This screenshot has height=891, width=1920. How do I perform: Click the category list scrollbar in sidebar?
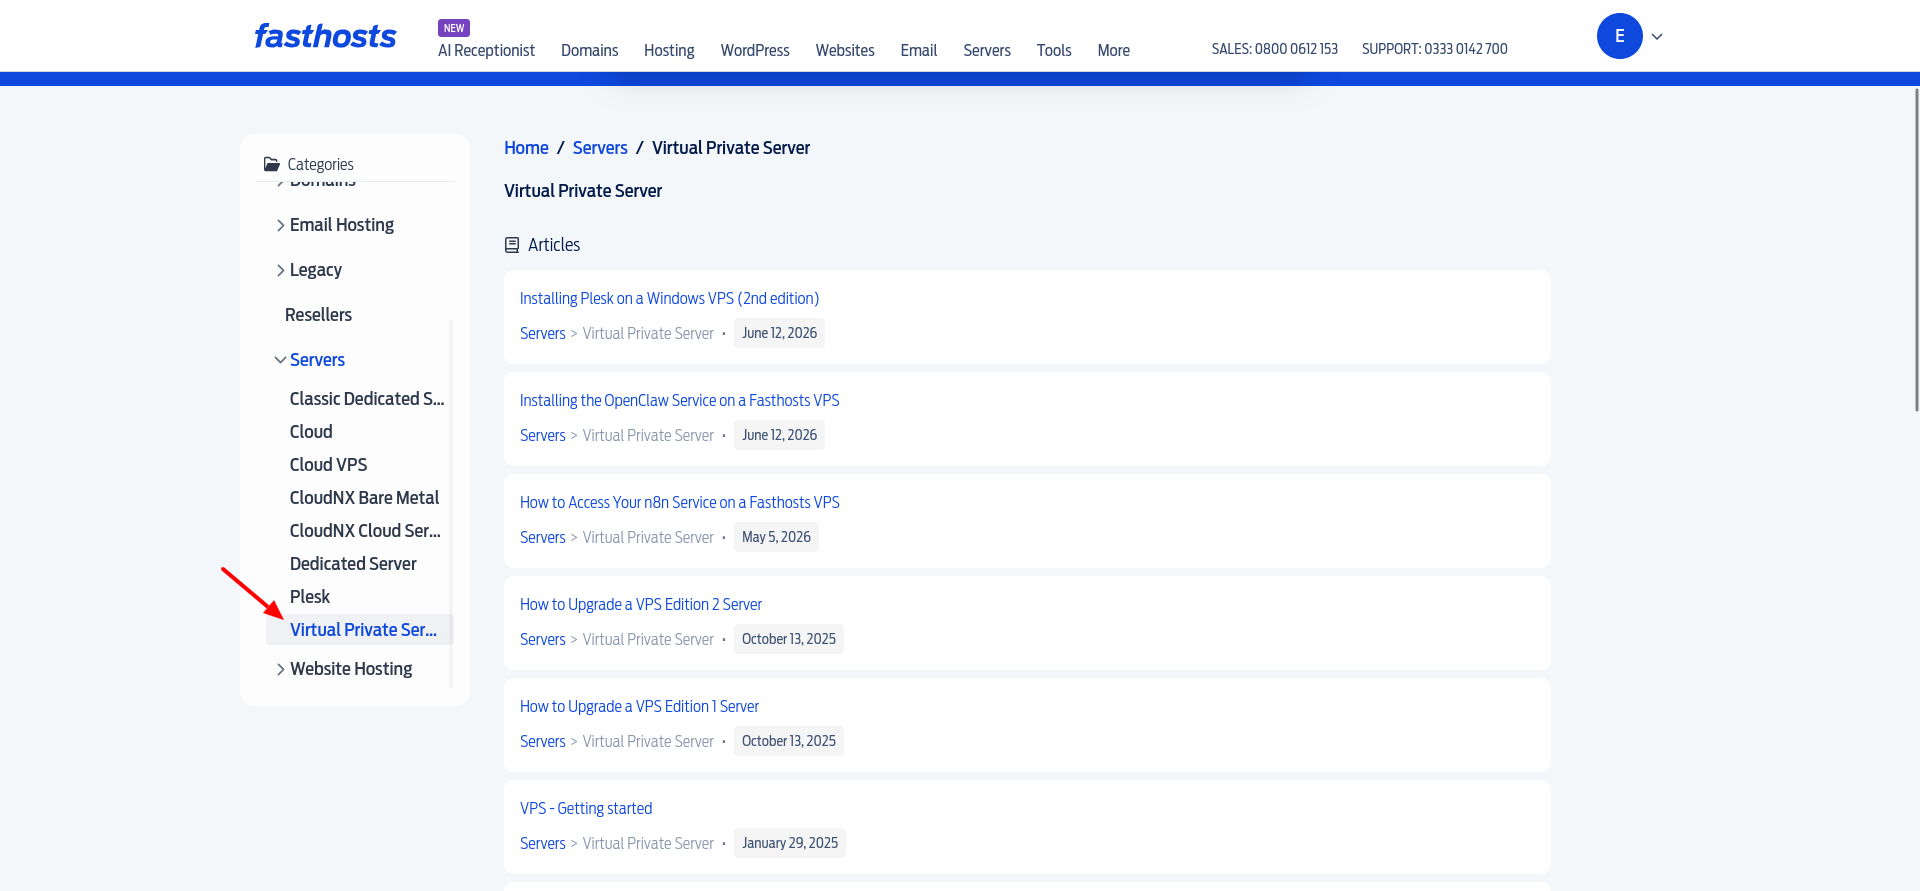point(451,503)
